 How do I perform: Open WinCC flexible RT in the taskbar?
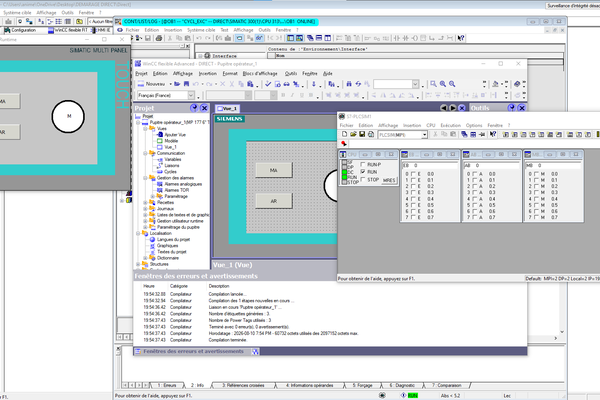[x=68, y=30]
